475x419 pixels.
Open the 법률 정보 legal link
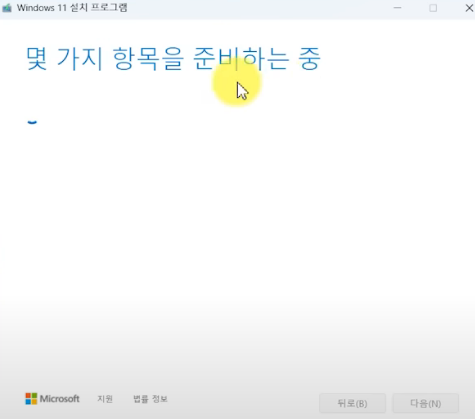(x=150, y=399)
